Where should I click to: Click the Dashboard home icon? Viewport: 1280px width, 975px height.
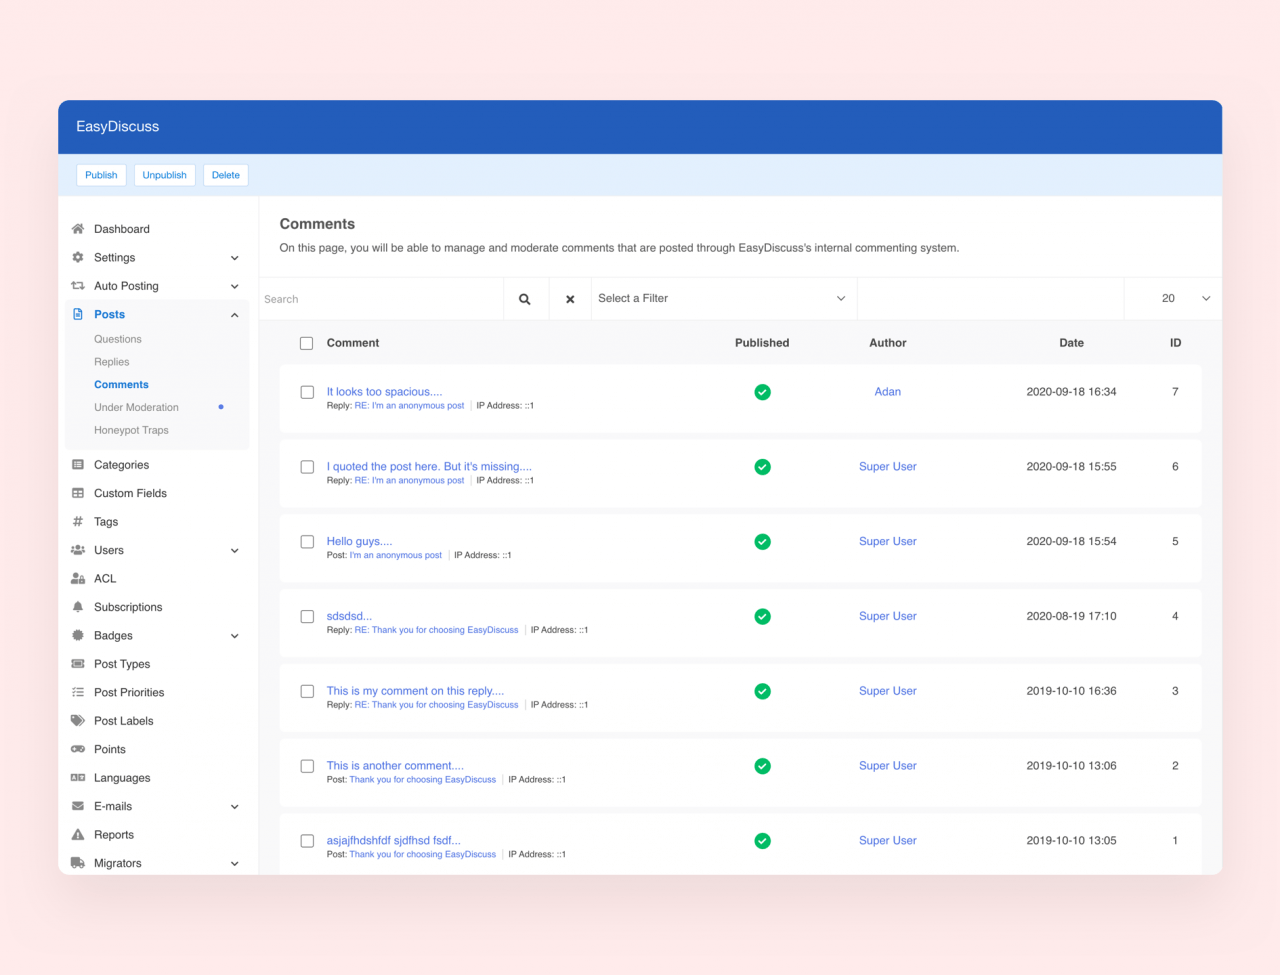pyautogui.click(x=78, y=229)
